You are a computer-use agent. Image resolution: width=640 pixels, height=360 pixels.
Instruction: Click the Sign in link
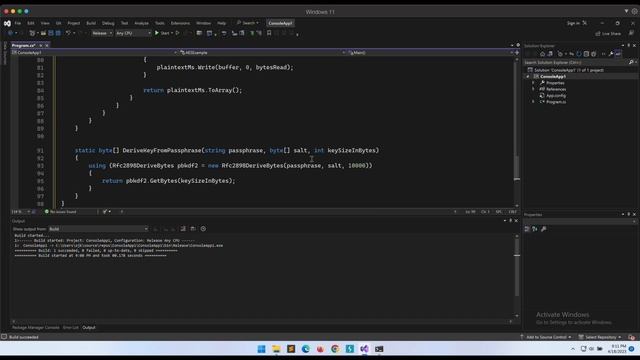pyautogui.click(x=573, y=23)
